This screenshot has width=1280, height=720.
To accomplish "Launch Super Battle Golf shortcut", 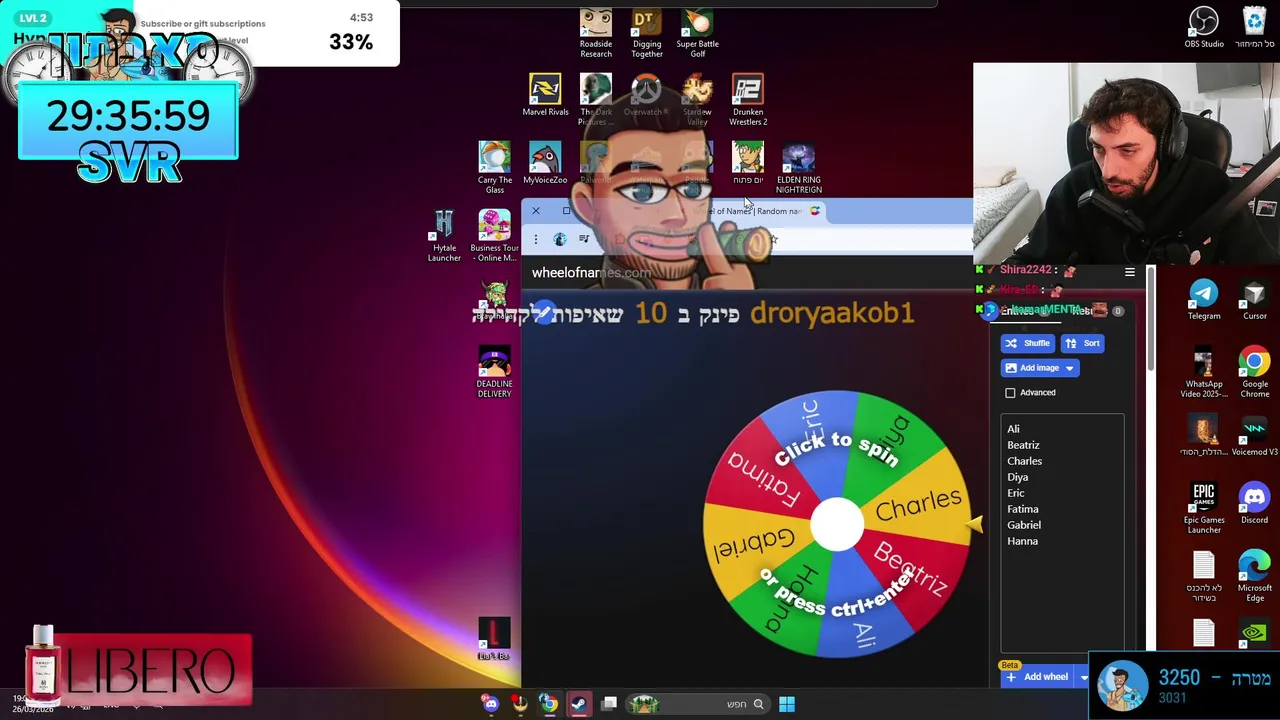I will click(x=697, y=33).
